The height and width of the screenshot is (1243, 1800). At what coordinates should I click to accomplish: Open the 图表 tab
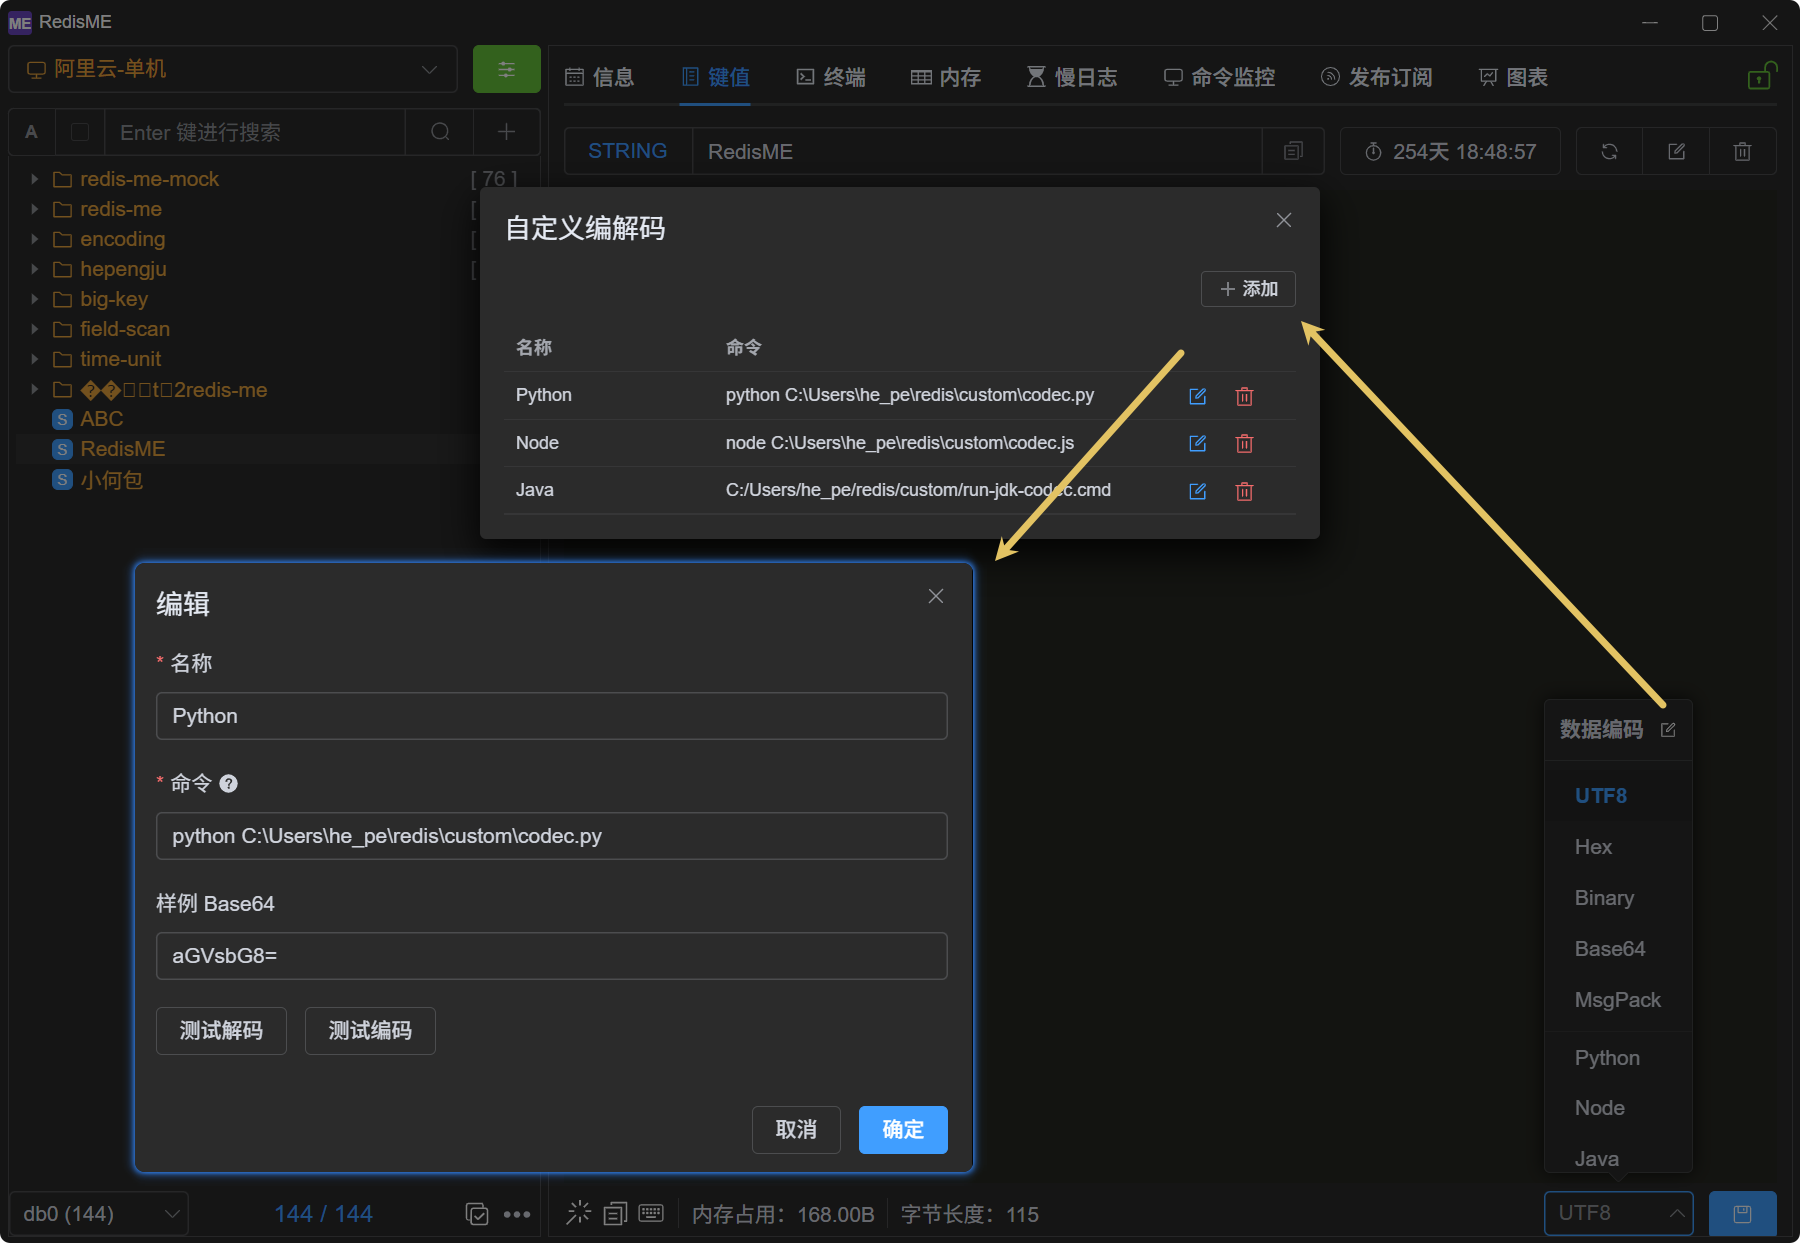pos(1513,77)
